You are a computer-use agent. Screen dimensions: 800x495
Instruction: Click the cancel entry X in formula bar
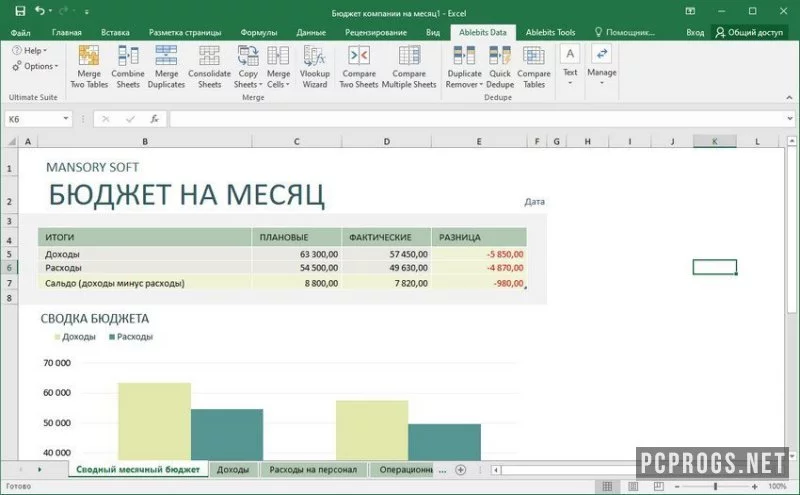point(106,119)
